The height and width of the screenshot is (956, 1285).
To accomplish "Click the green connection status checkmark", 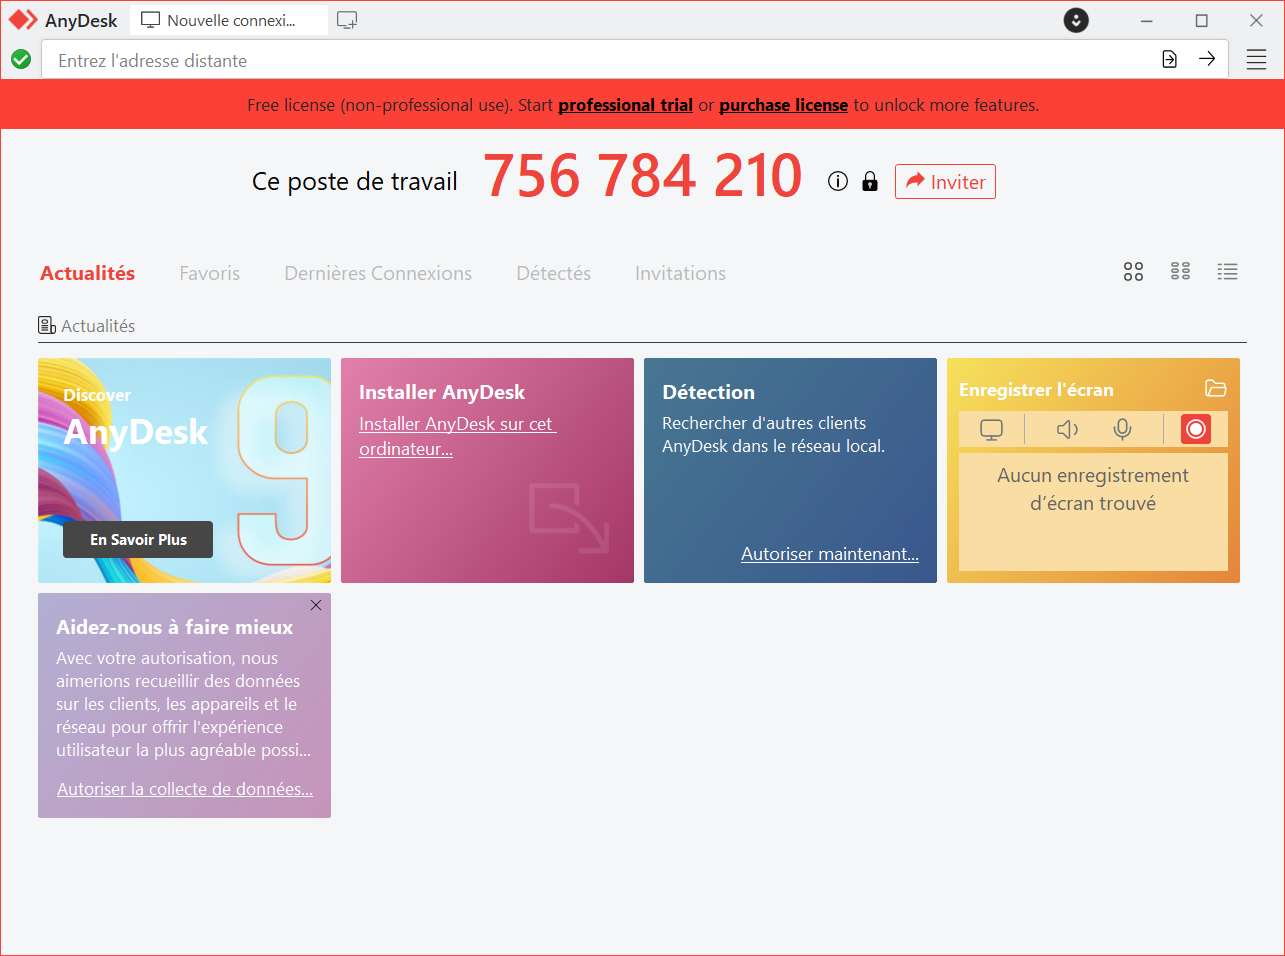I will coord(21,59).
